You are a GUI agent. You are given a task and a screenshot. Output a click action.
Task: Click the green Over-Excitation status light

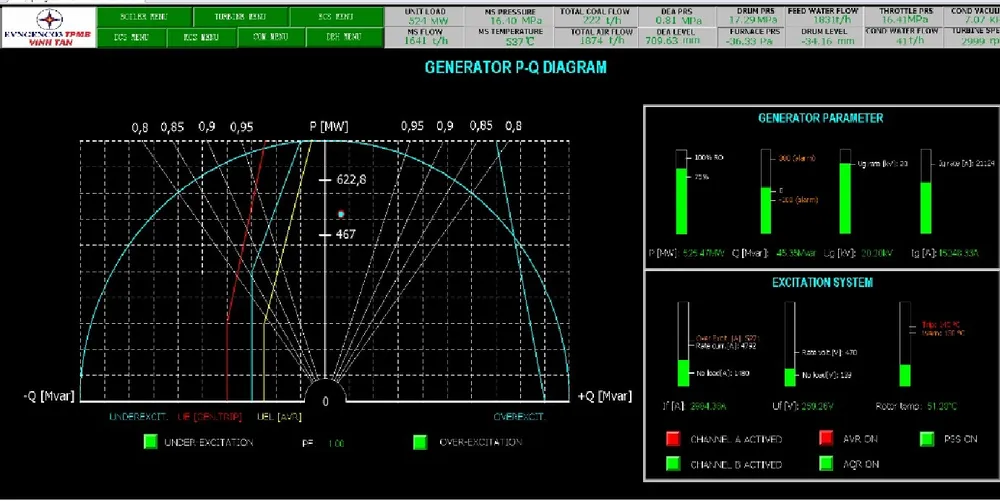pos(419,441)
